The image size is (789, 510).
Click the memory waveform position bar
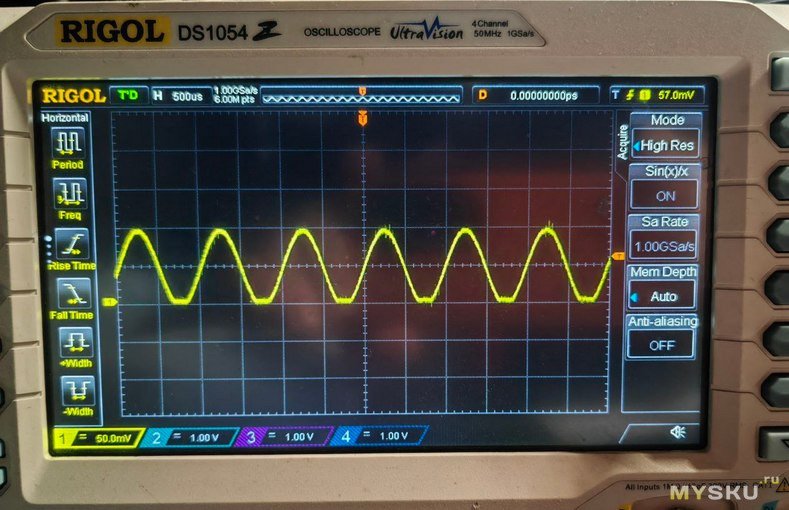click(361, 96)
